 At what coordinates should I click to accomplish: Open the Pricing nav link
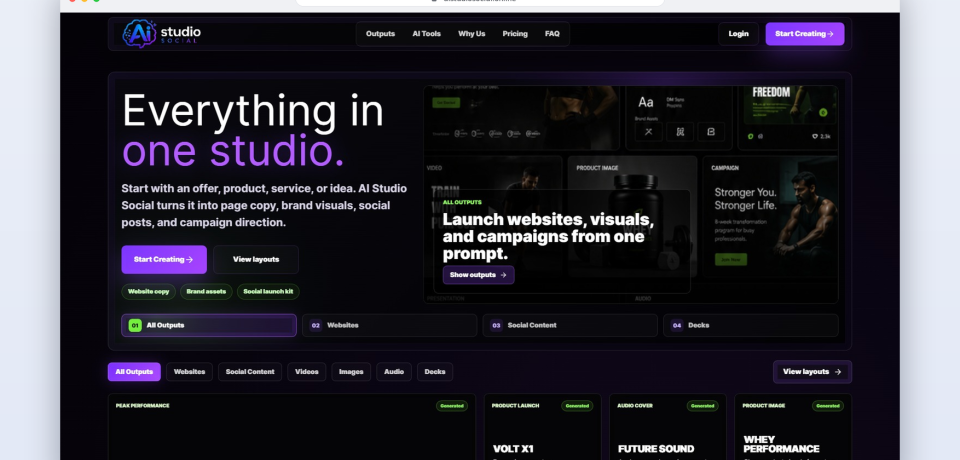tap(515, 34)
